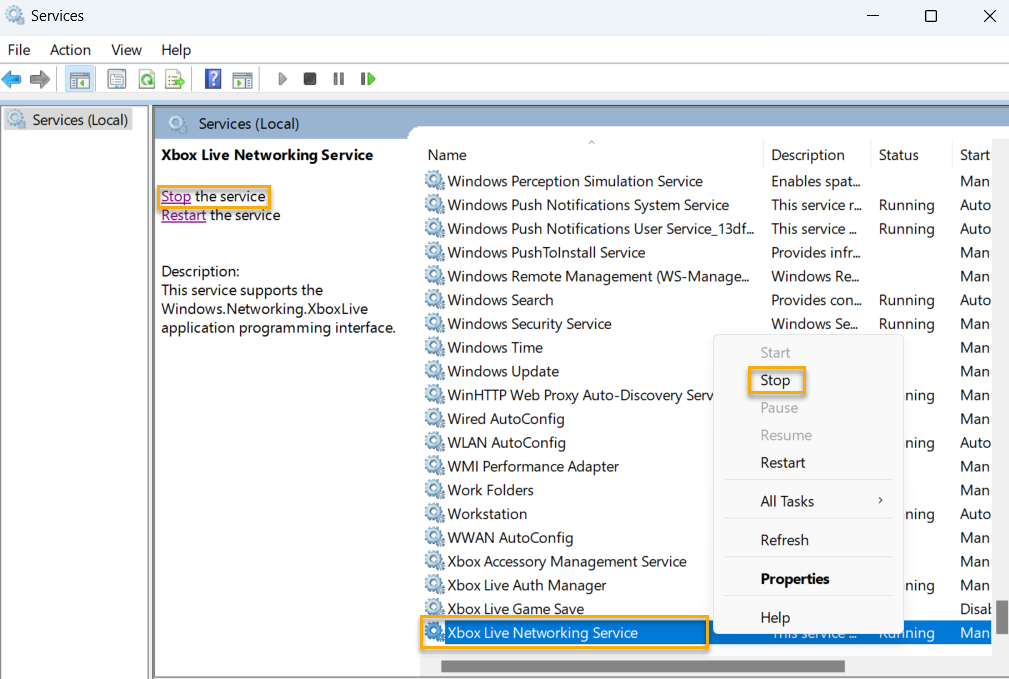Sort by the Name column header
Screen dimensions: 1009x679
coord(446,155)
